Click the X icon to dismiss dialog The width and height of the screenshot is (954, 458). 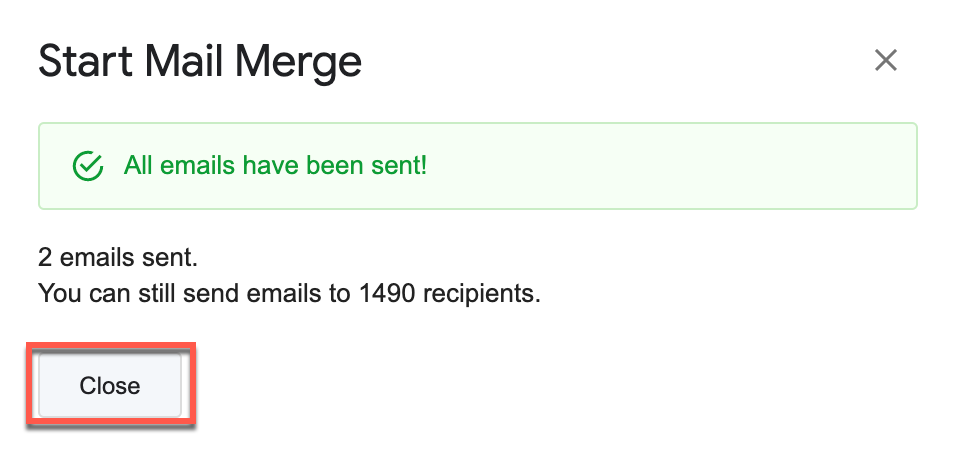pyautogui.click(x=885, y=60)
